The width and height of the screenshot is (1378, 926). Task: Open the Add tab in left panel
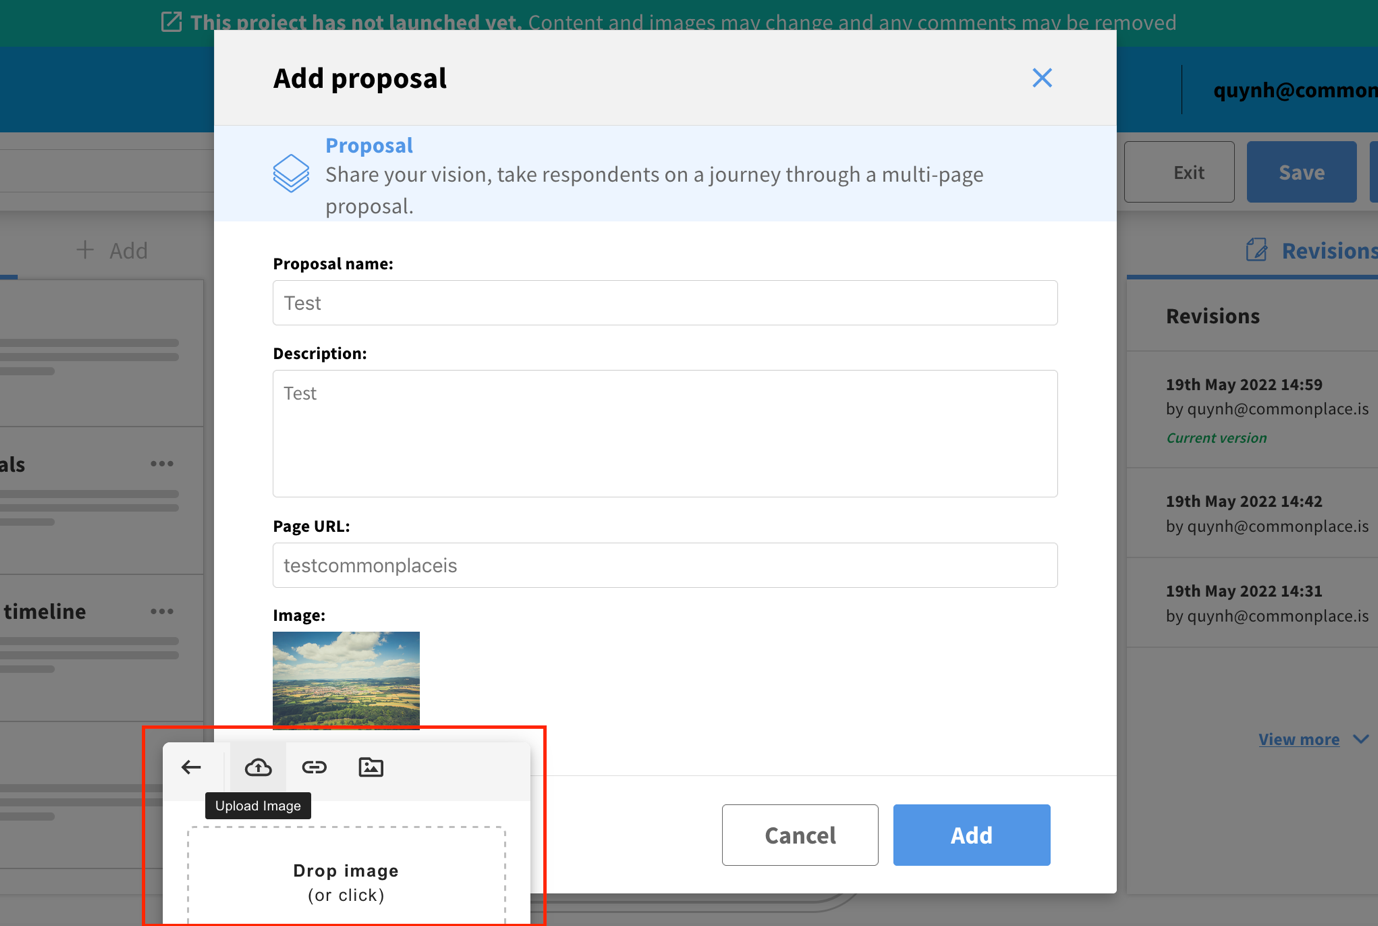(112, 250)
